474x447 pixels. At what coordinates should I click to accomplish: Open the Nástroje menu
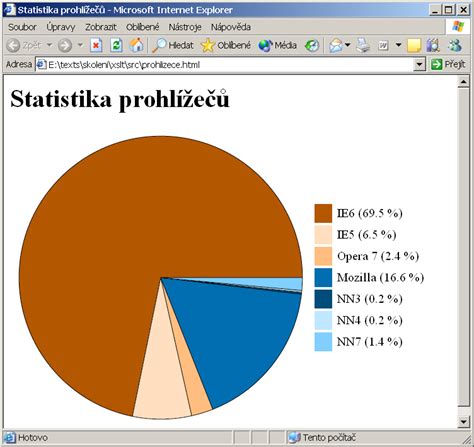[x=185, y=27]
